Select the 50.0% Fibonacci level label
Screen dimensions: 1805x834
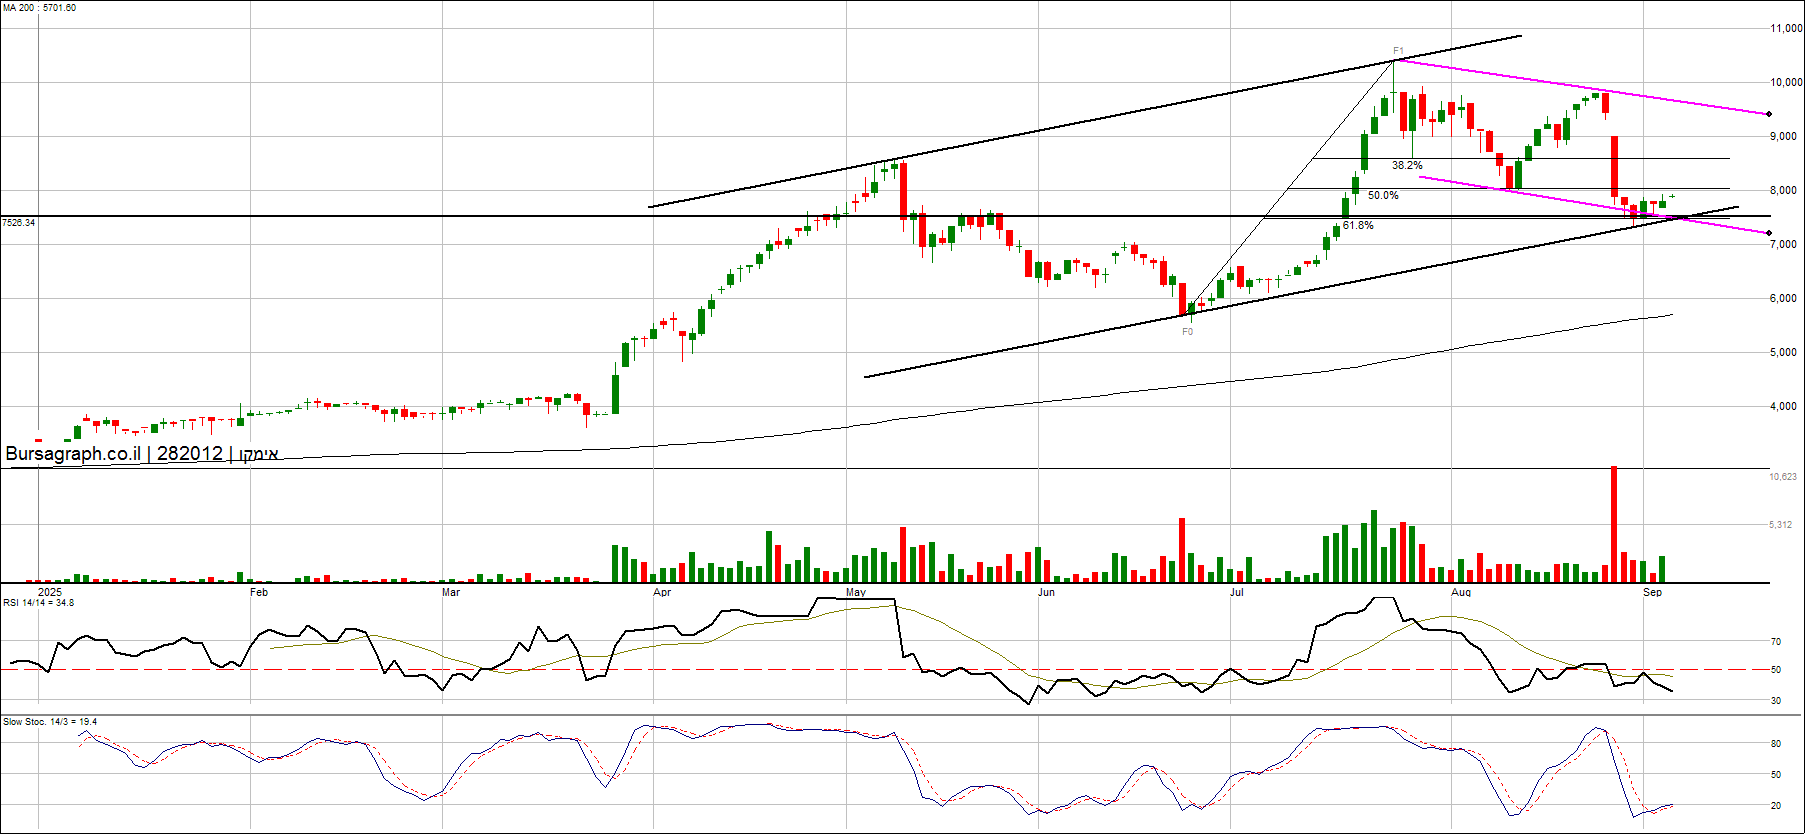tap(1383, 195)
